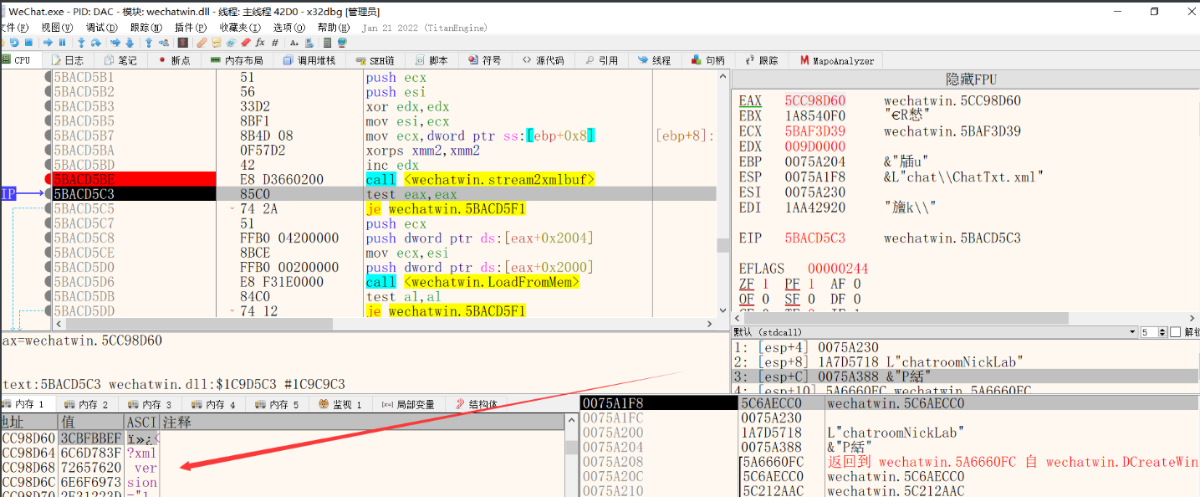Toggle breakpoint bullet at address 5BACD5C5
The image size is (1200, 497).
coord(47,209)
